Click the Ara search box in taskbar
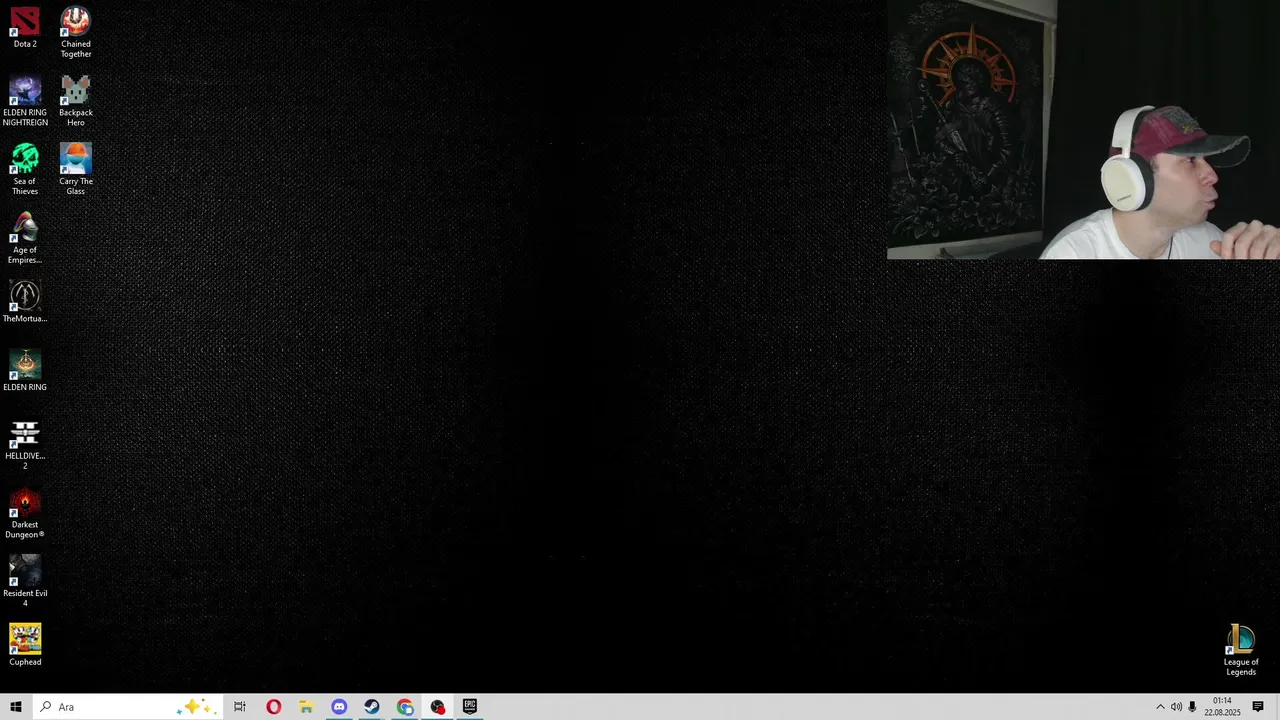 pos(126,707)
